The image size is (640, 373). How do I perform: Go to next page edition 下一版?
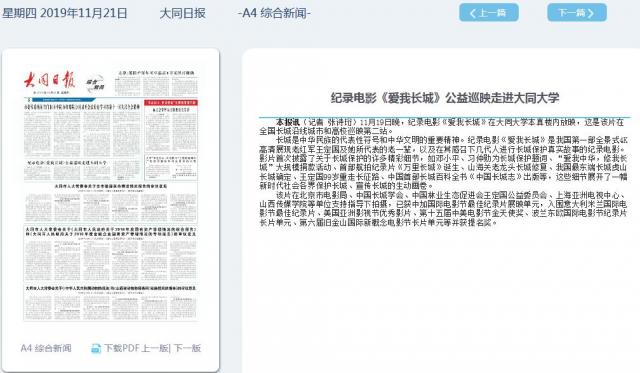(187, 348)
